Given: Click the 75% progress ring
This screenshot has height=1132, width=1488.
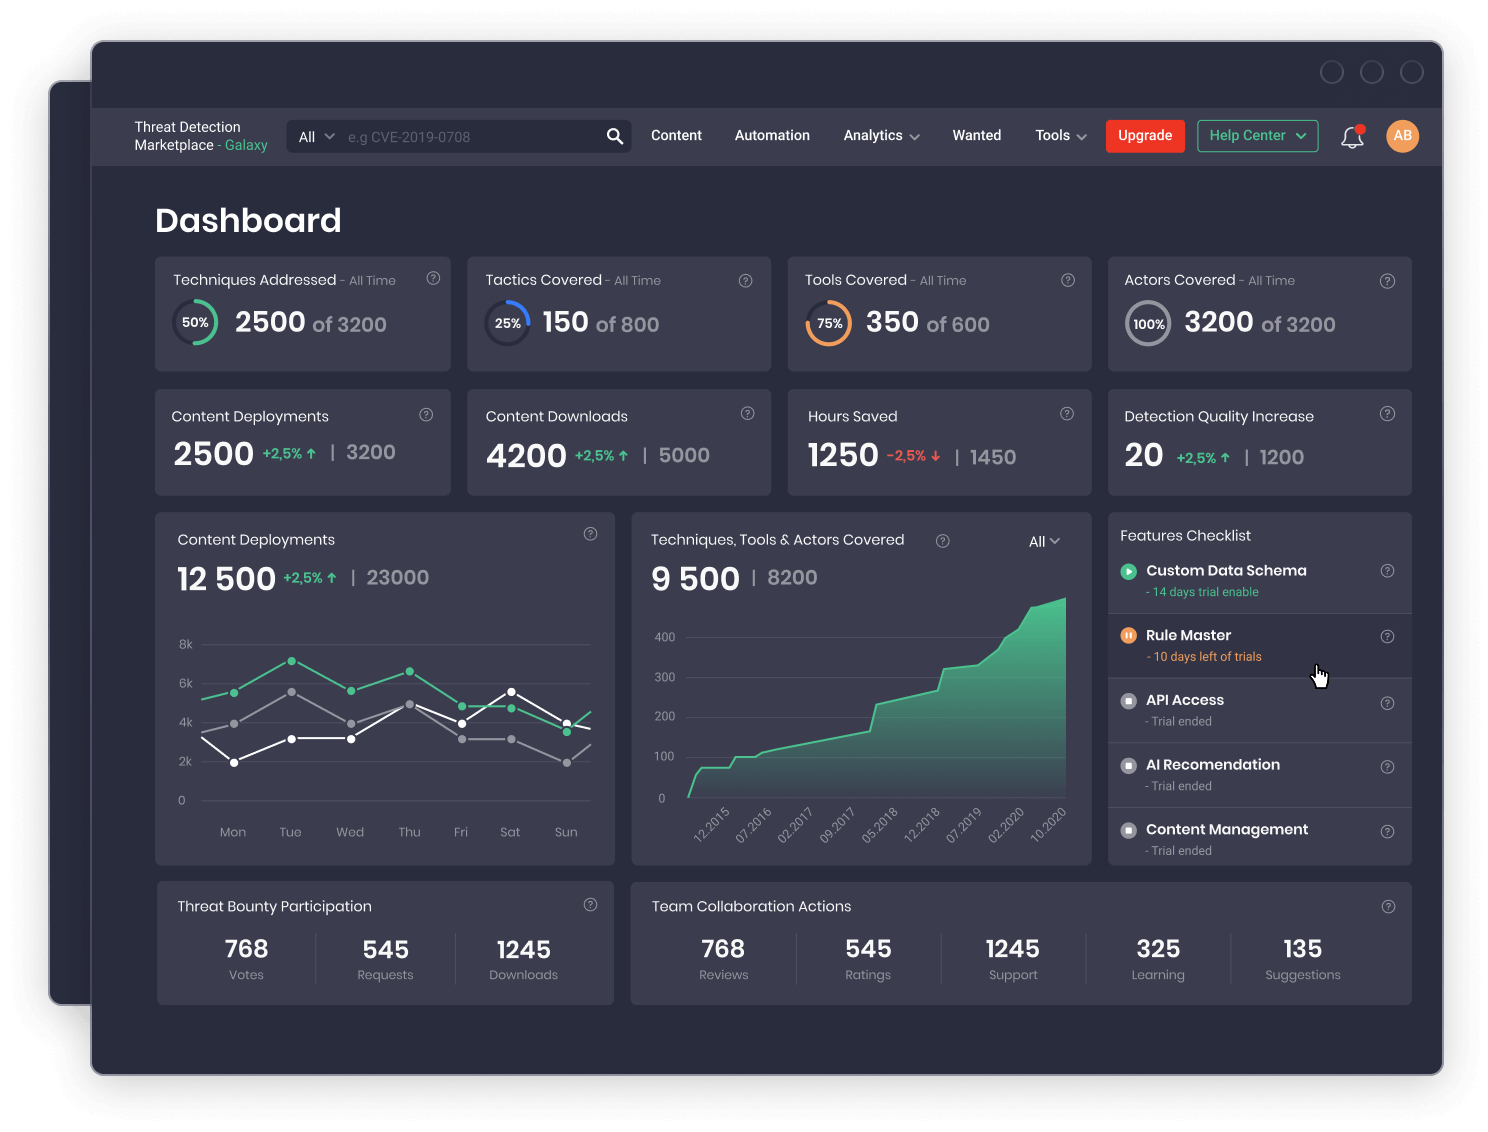Looking at the screenshot, I should point(829,323).
